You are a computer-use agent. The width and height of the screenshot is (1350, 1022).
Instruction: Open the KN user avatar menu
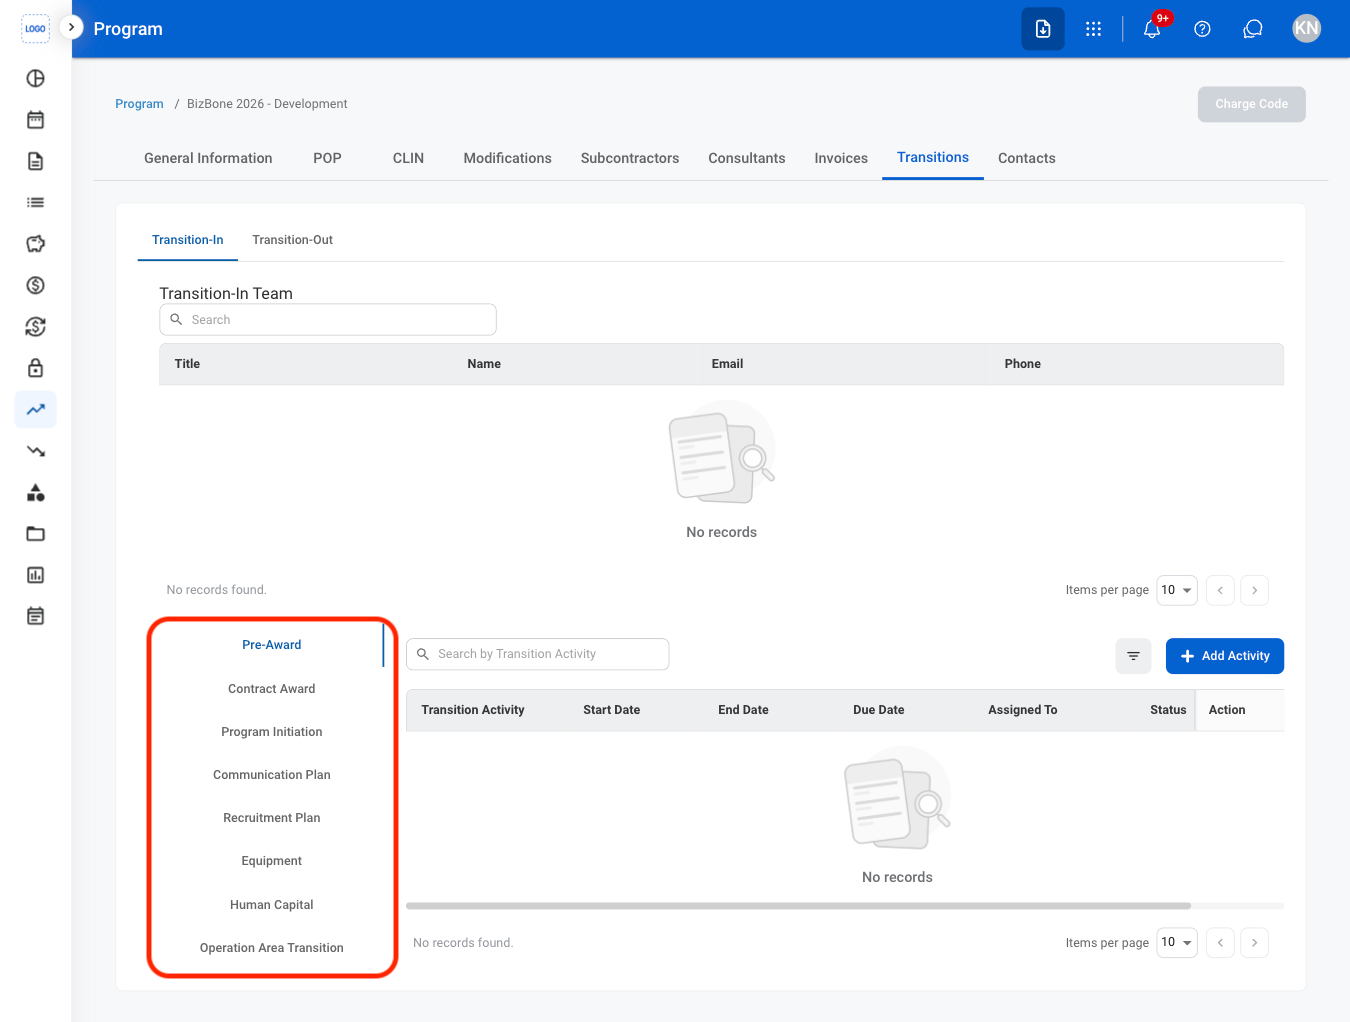1306,28
